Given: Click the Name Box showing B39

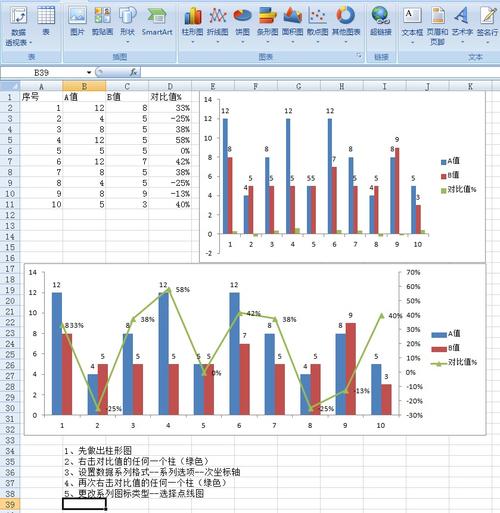Looking at the screenshot, I should [43, 72].
